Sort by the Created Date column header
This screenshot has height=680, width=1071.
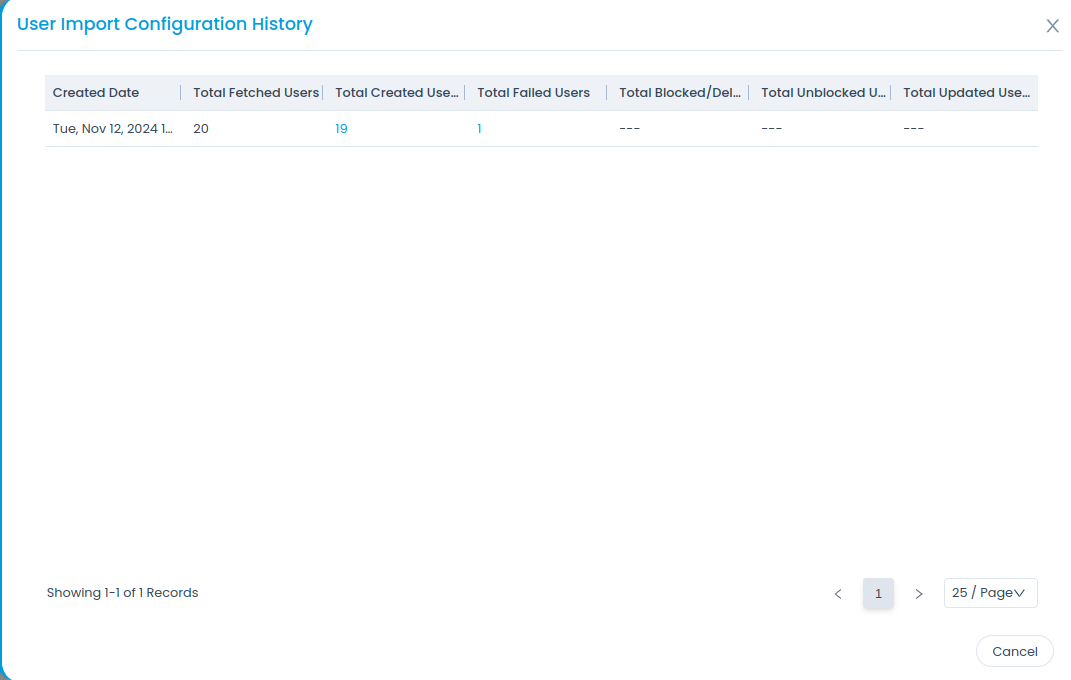[96, 93]
